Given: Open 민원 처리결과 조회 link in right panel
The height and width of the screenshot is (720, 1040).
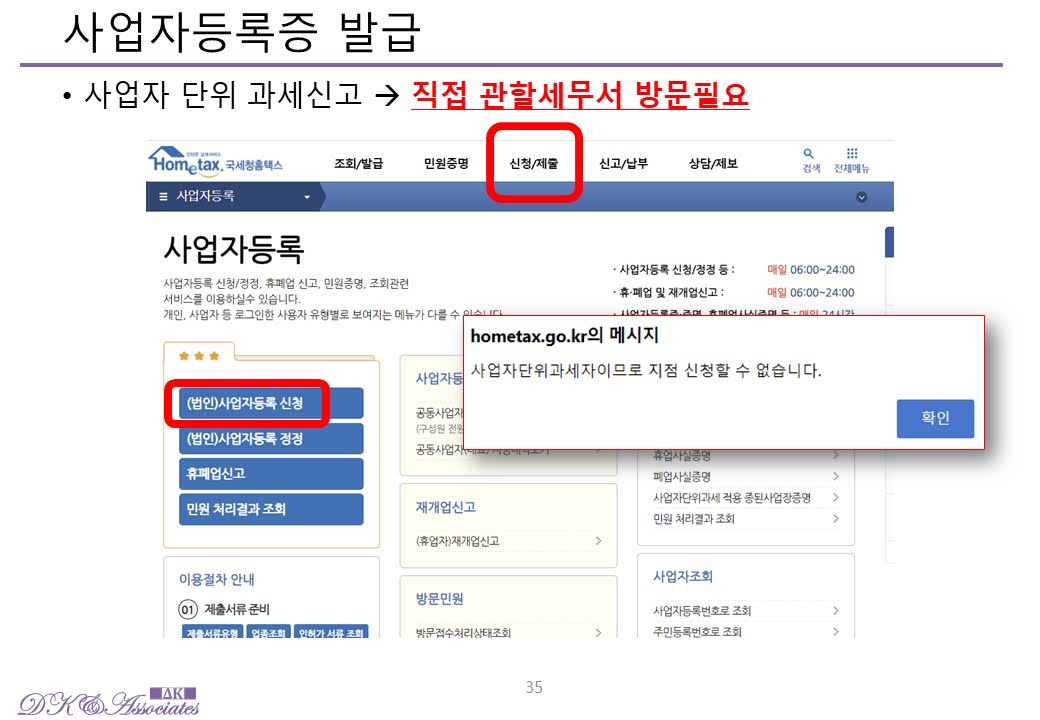Looking at the screenshot, I should 694,518.
